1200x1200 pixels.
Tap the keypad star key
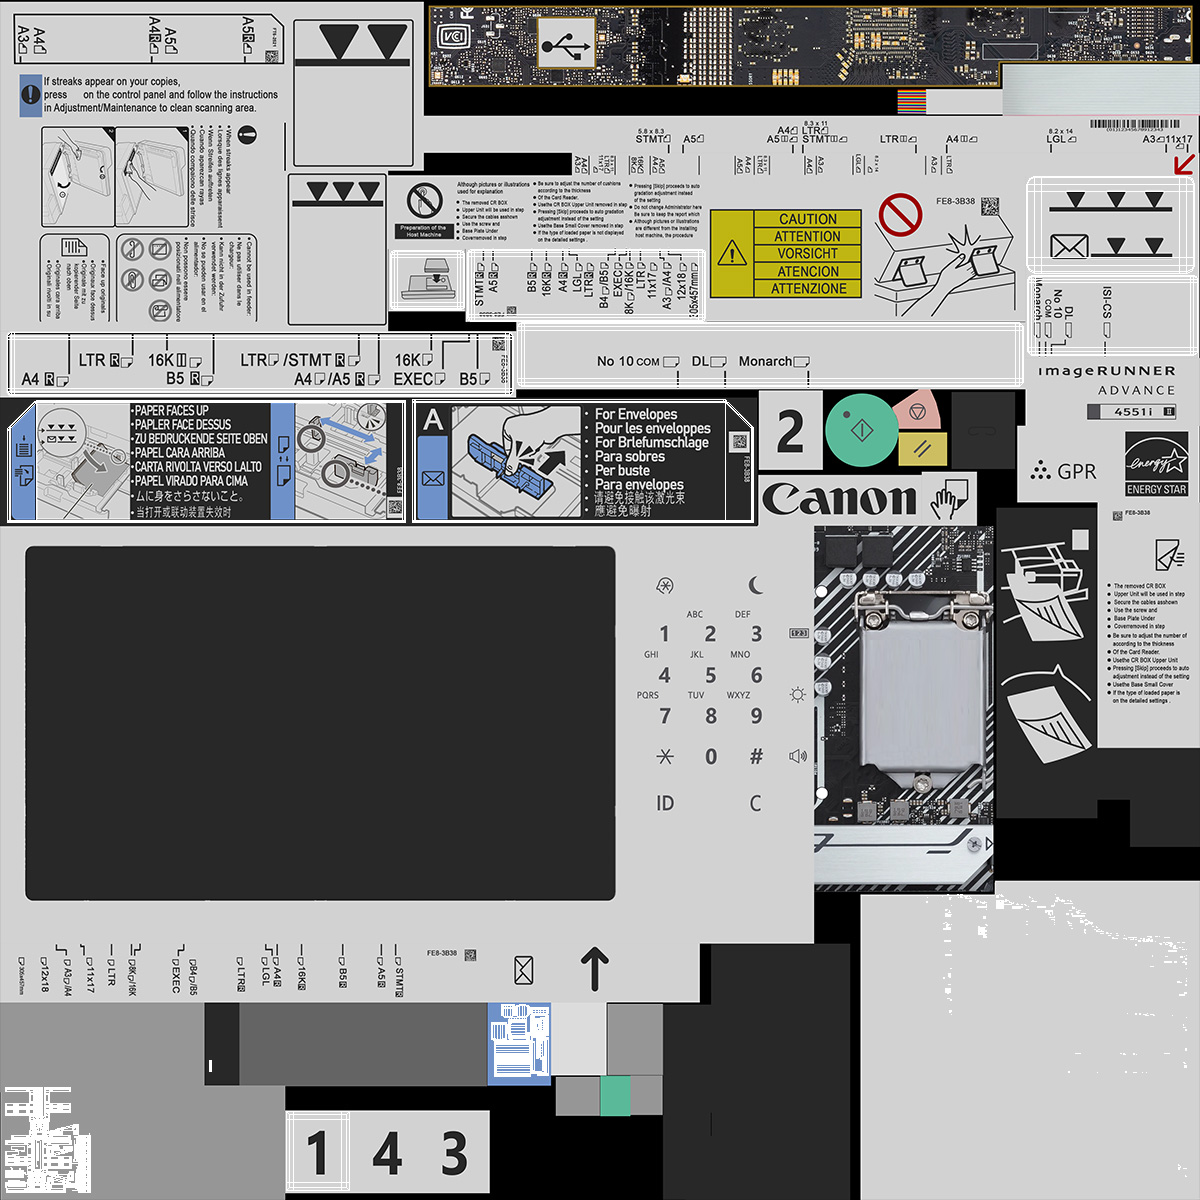[x=664, y=757]
